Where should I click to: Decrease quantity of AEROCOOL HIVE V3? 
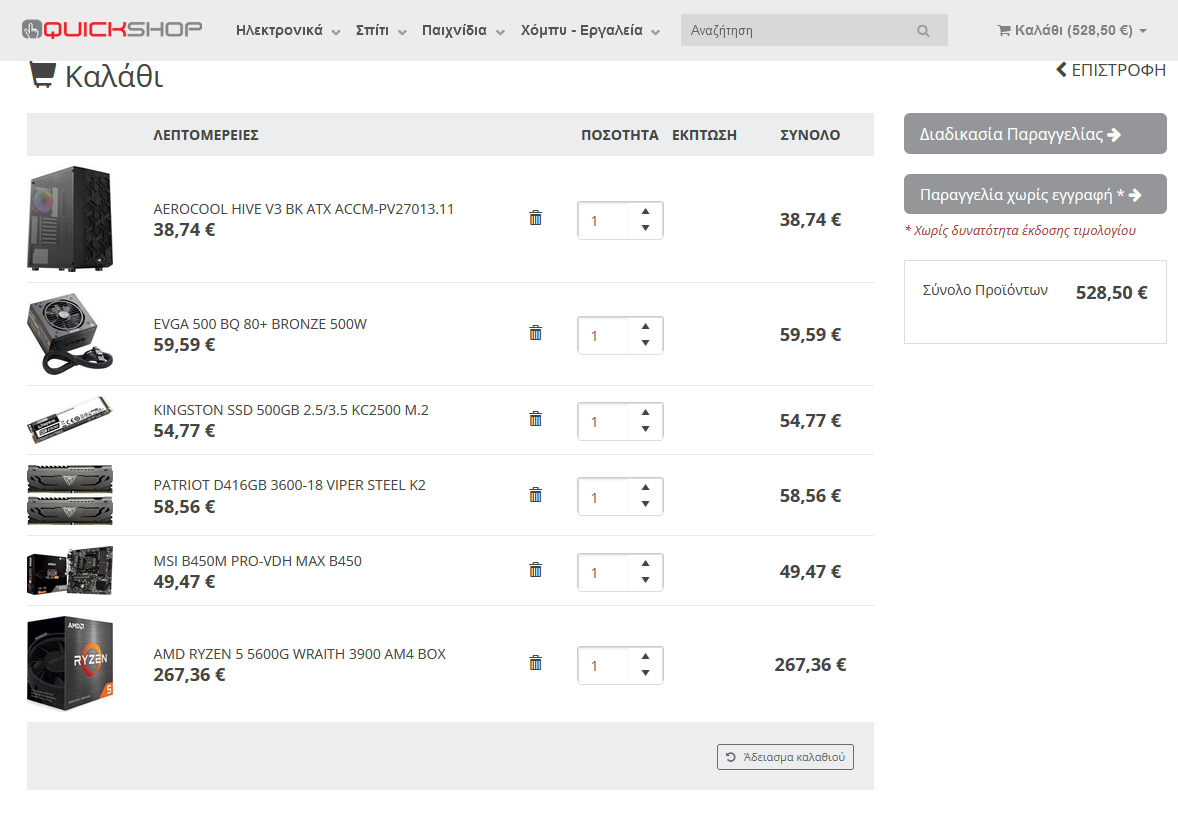click(645, 228)
